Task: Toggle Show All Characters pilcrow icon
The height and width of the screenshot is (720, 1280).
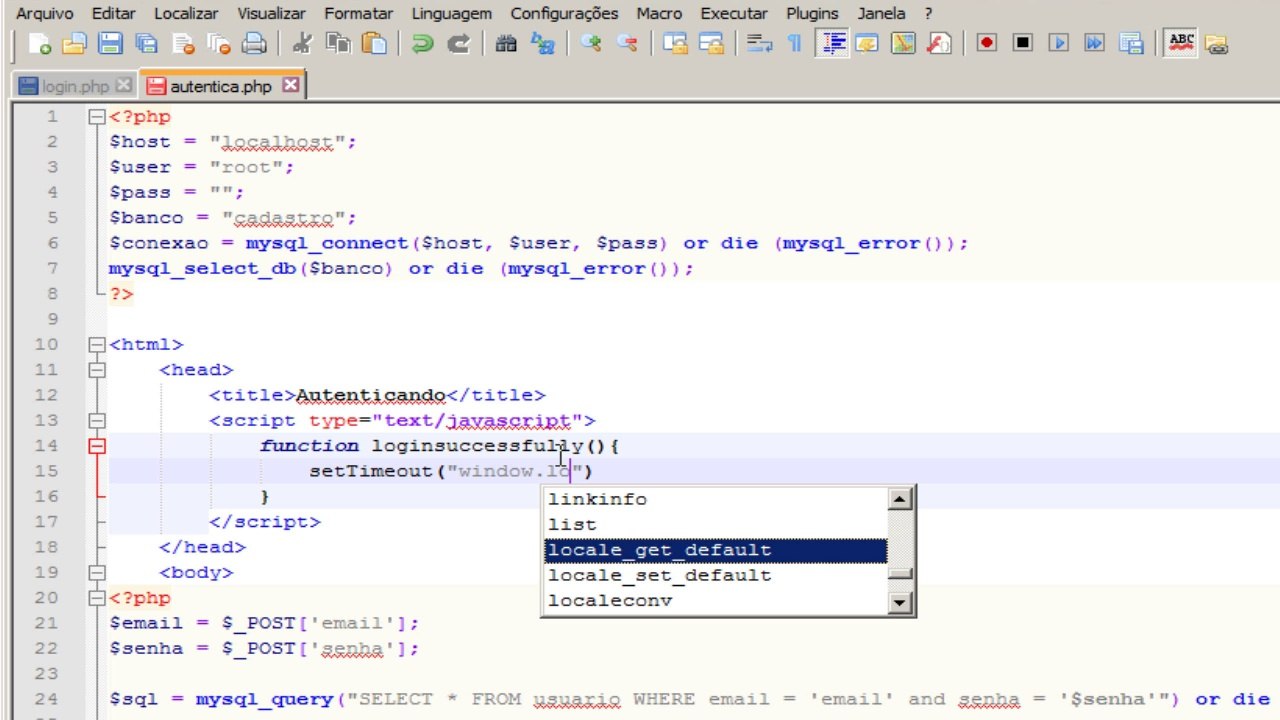Action: (x=795, y=44)
